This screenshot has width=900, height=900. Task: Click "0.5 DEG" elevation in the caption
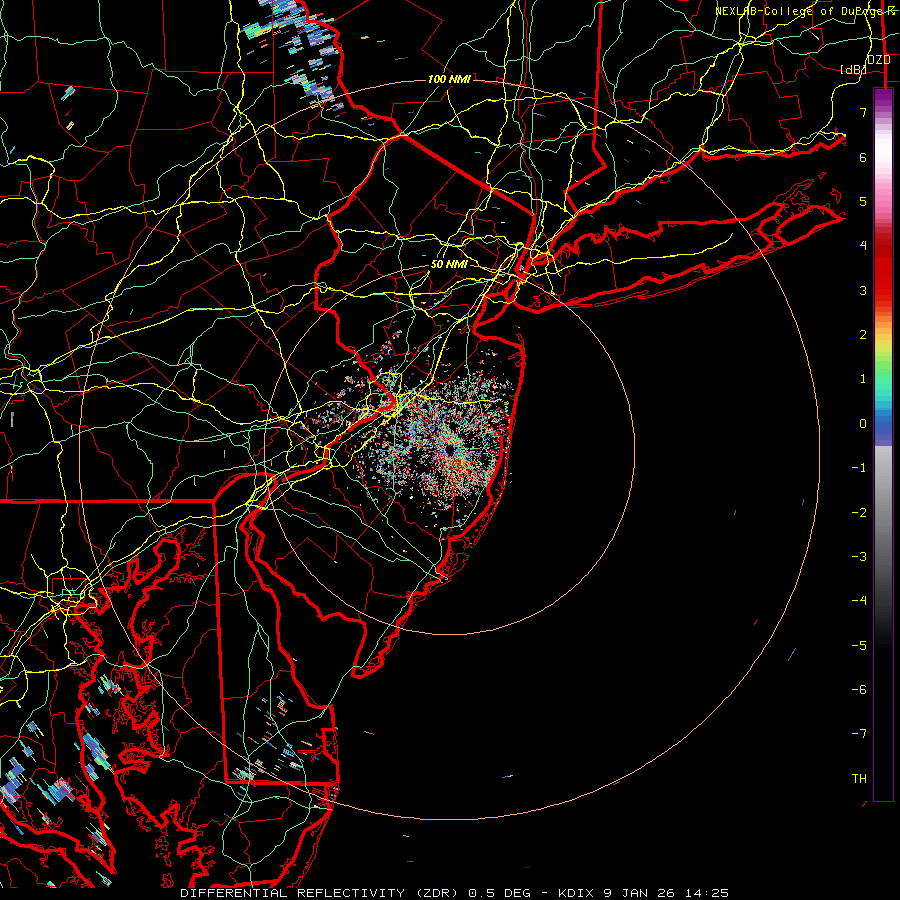[501, 893]
